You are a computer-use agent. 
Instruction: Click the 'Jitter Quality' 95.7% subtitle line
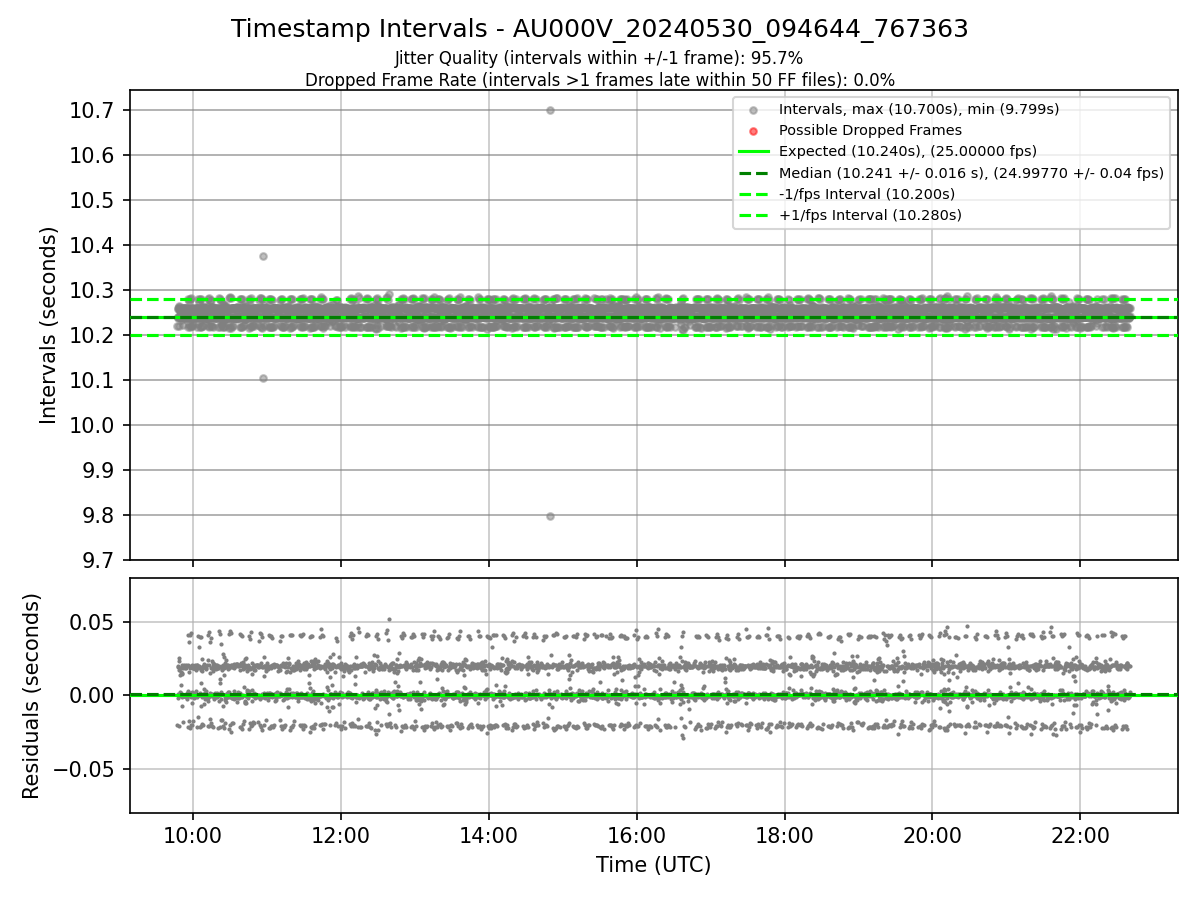[599, 58]
